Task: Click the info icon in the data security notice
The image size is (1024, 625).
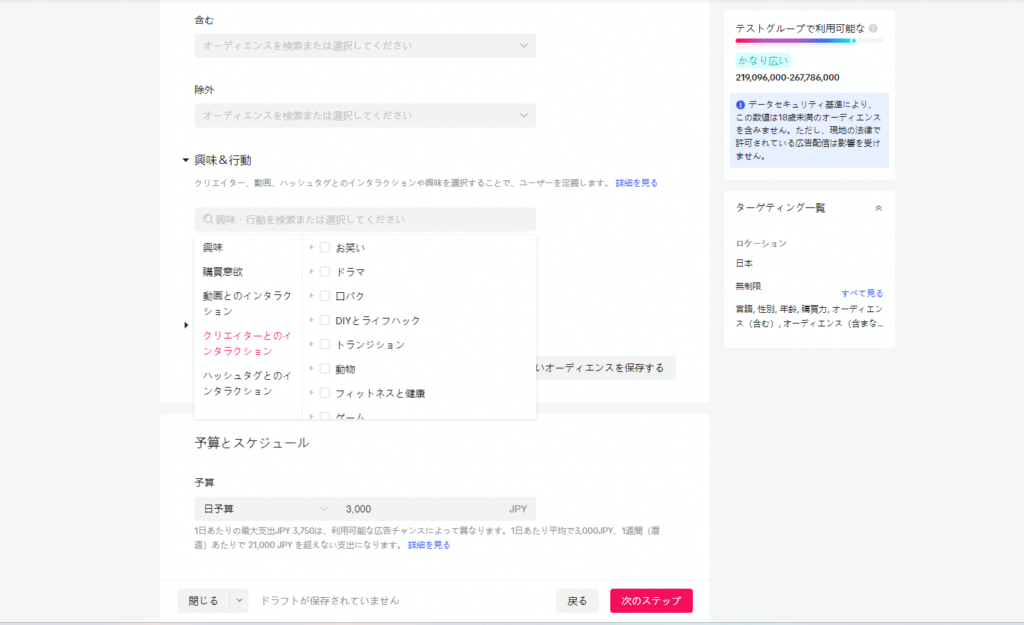Action: [x=740, y=105]
